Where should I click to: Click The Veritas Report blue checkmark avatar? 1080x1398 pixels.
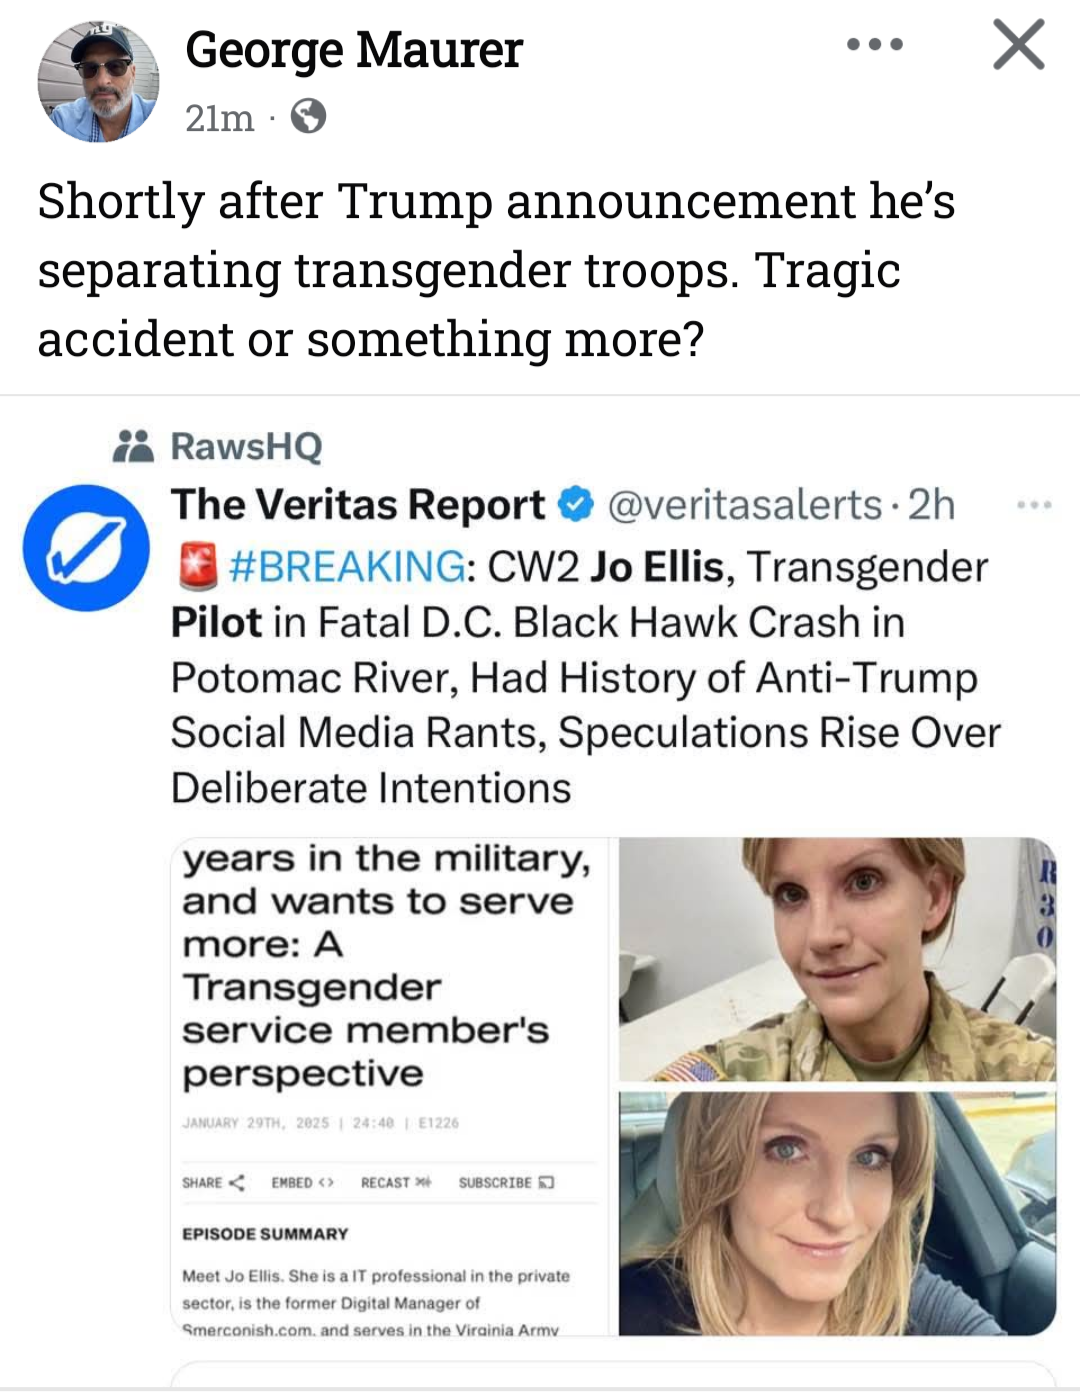pyautogui.click(x=85, y=547)
